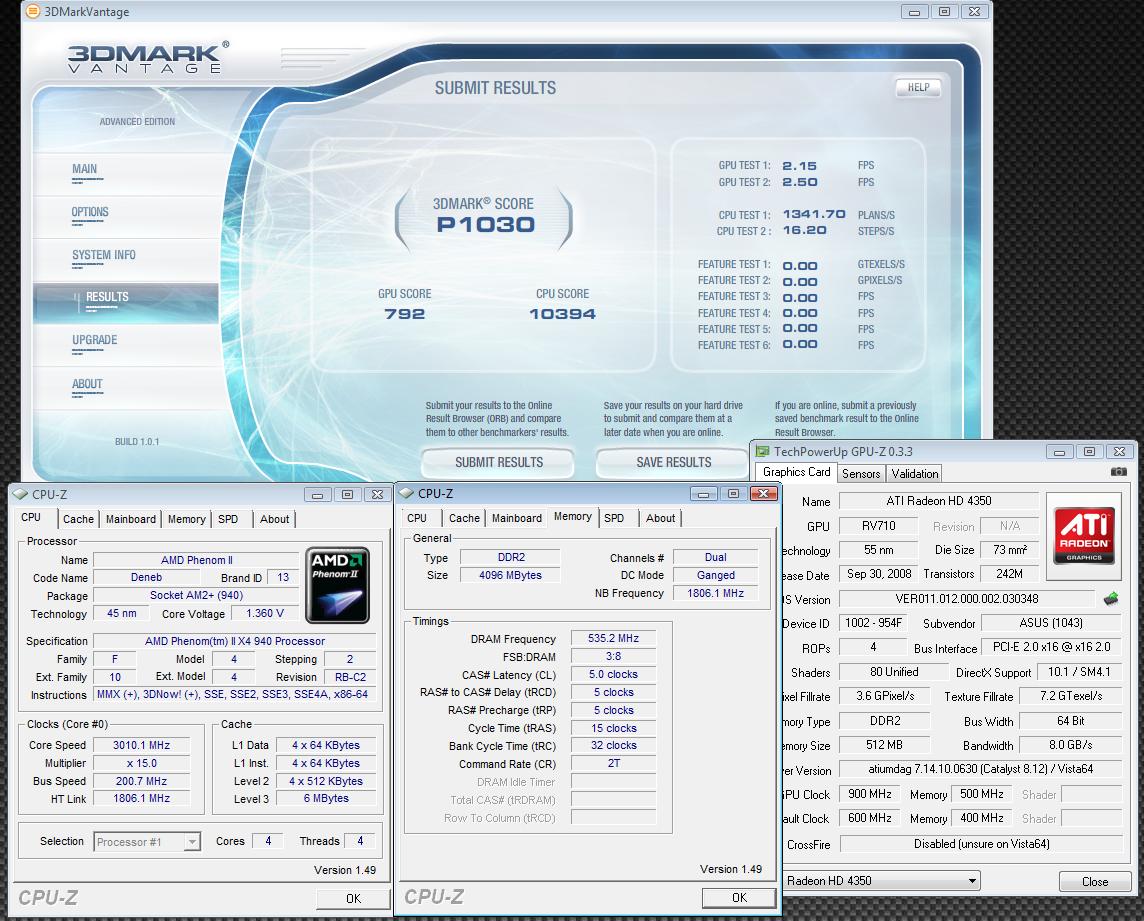Select Graphics Card tab in GPU-Z
Screen dimensions: 1144x921
point(796,472)
